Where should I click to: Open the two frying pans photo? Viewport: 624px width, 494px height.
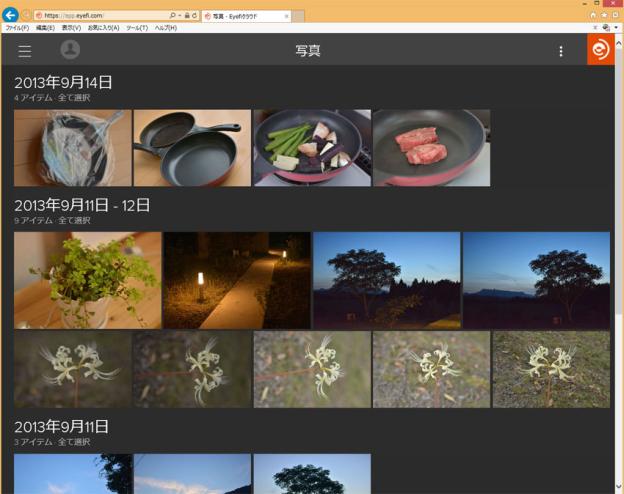[192, 148]
